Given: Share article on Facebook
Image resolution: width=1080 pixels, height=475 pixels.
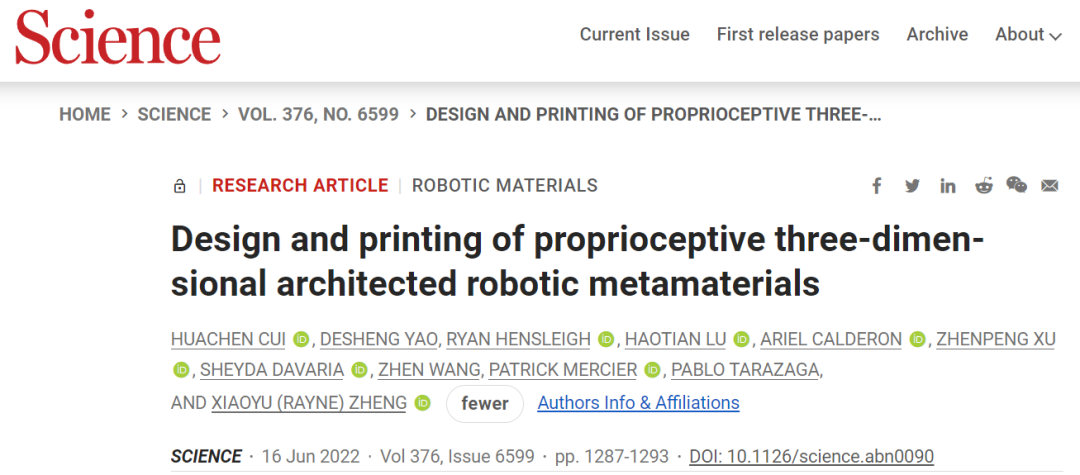Looking at the screenshot, I should click(877, 186).
